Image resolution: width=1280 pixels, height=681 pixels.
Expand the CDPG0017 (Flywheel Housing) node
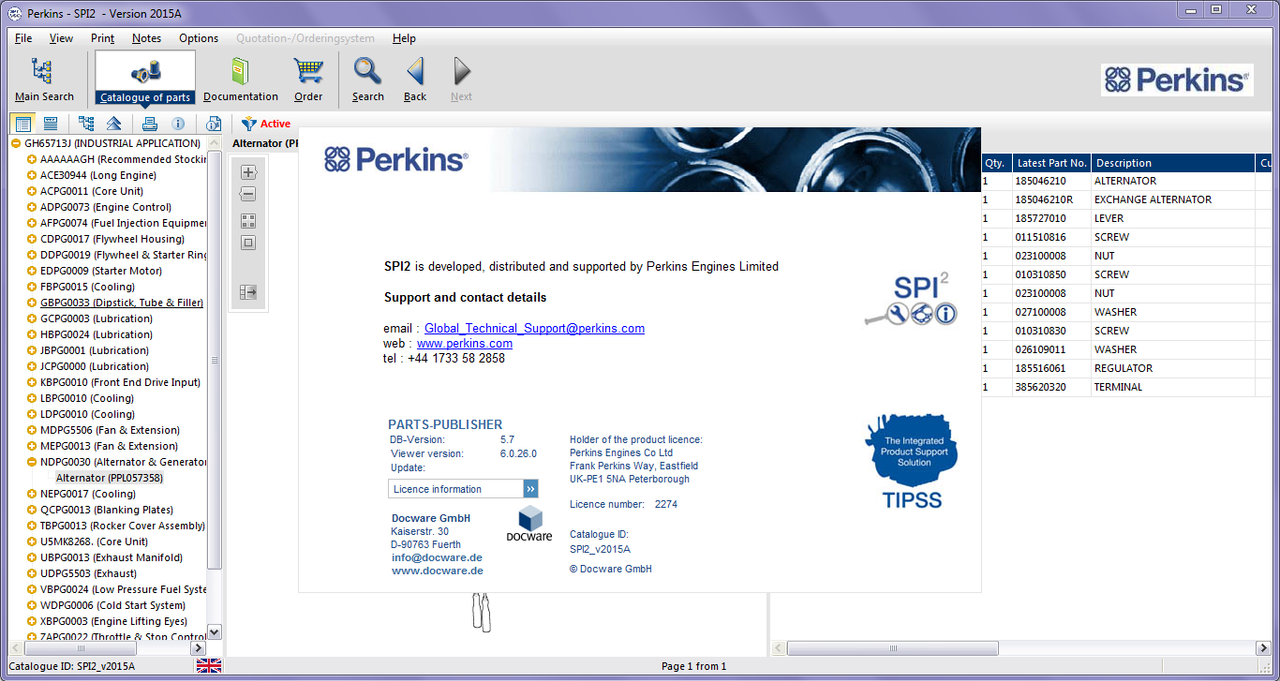32,239
